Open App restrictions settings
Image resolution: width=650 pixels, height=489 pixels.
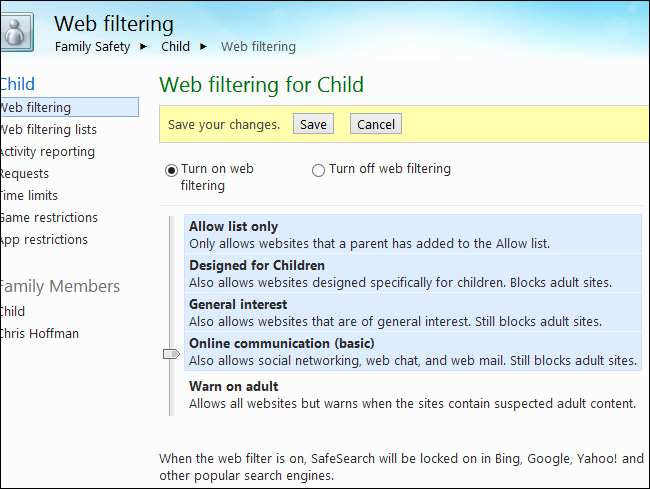(x=45, y=240)
